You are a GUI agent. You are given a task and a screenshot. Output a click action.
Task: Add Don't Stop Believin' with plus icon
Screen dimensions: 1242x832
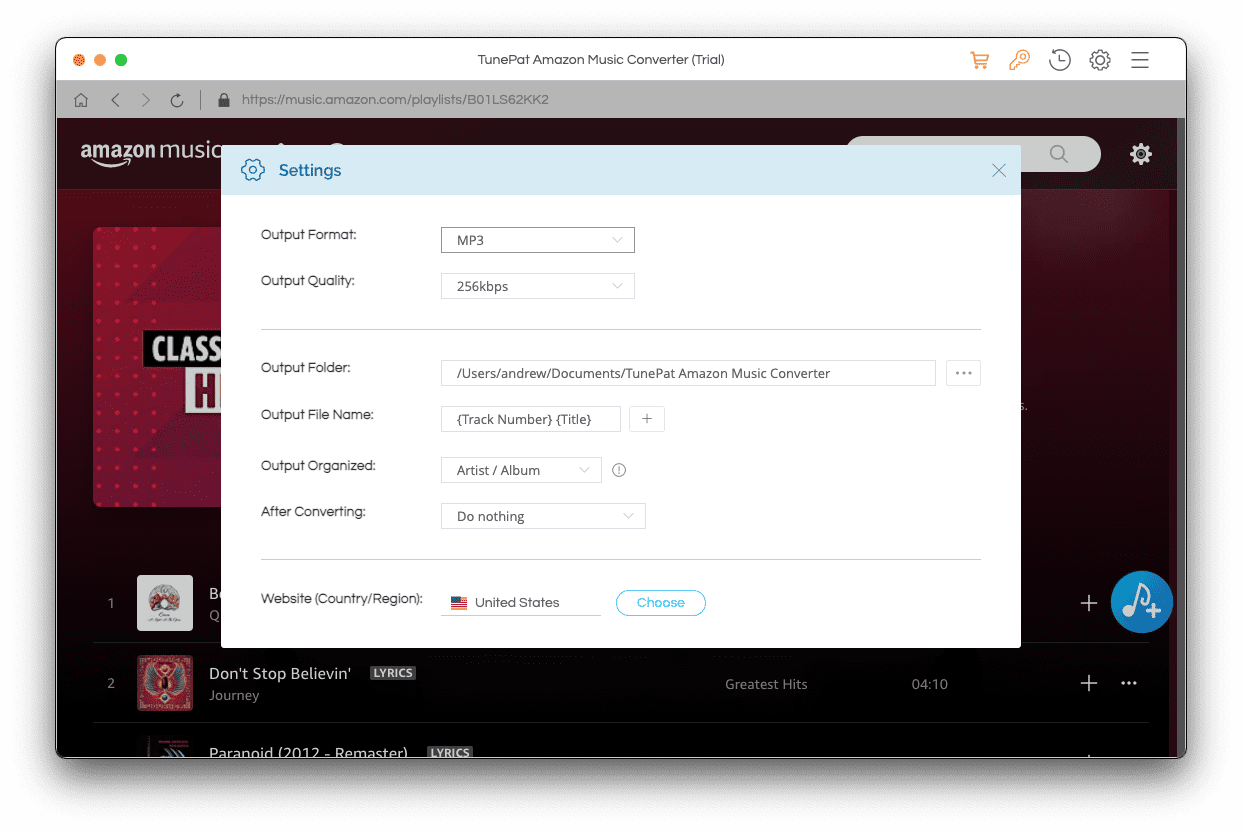point(1089,683)
